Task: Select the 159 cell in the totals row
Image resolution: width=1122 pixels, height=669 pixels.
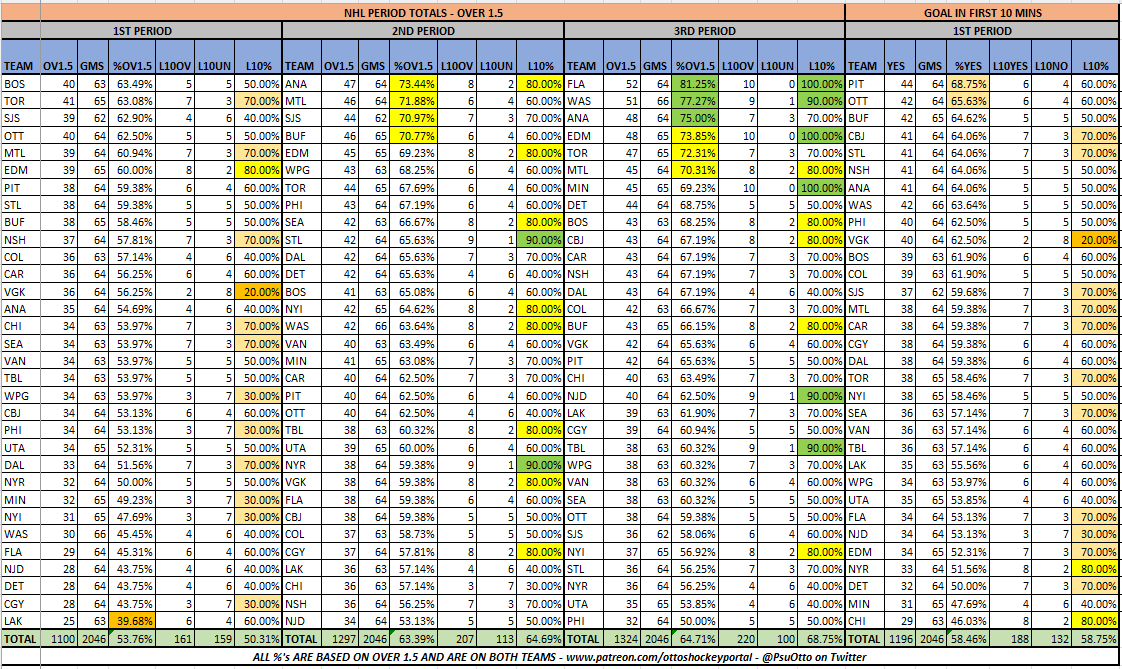Action: tap(214, 638)
